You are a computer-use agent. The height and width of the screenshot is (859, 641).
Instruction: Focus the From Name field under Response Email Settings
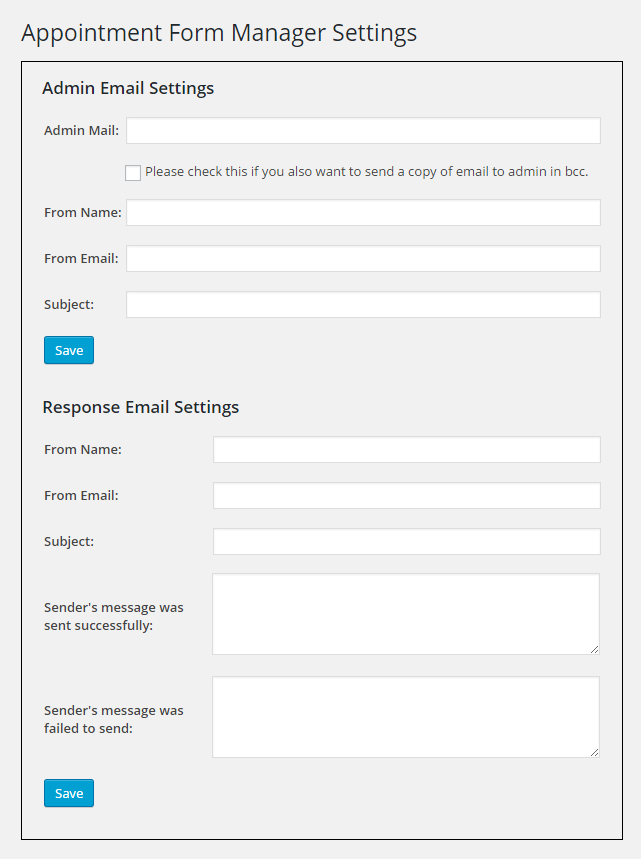(x=407, y=449)
